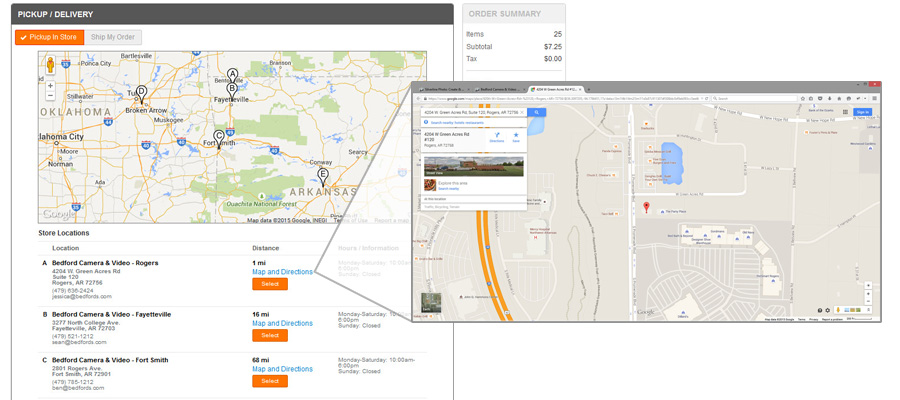Click the Sign in button on Google Maps
Screen dimensions: 900x400
[862, 112]
